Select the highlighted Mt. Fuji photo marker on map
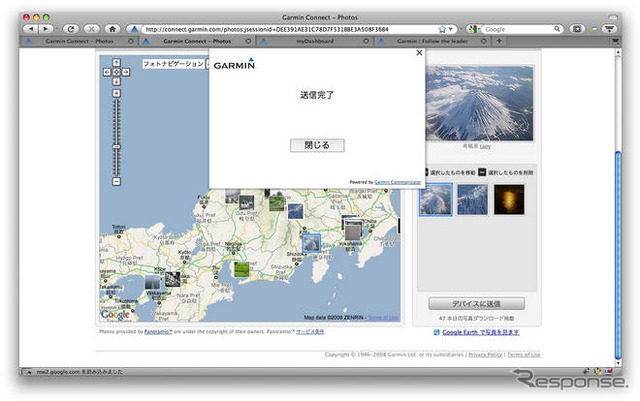The width and height of the screenshot is (640, 401). pos(311,243)
